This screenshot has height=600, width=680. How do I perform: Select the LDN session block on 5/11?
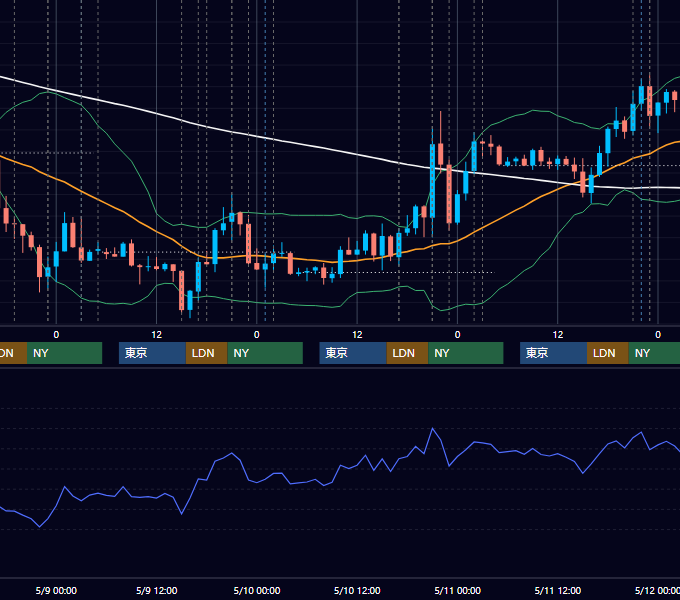(608, 353)
